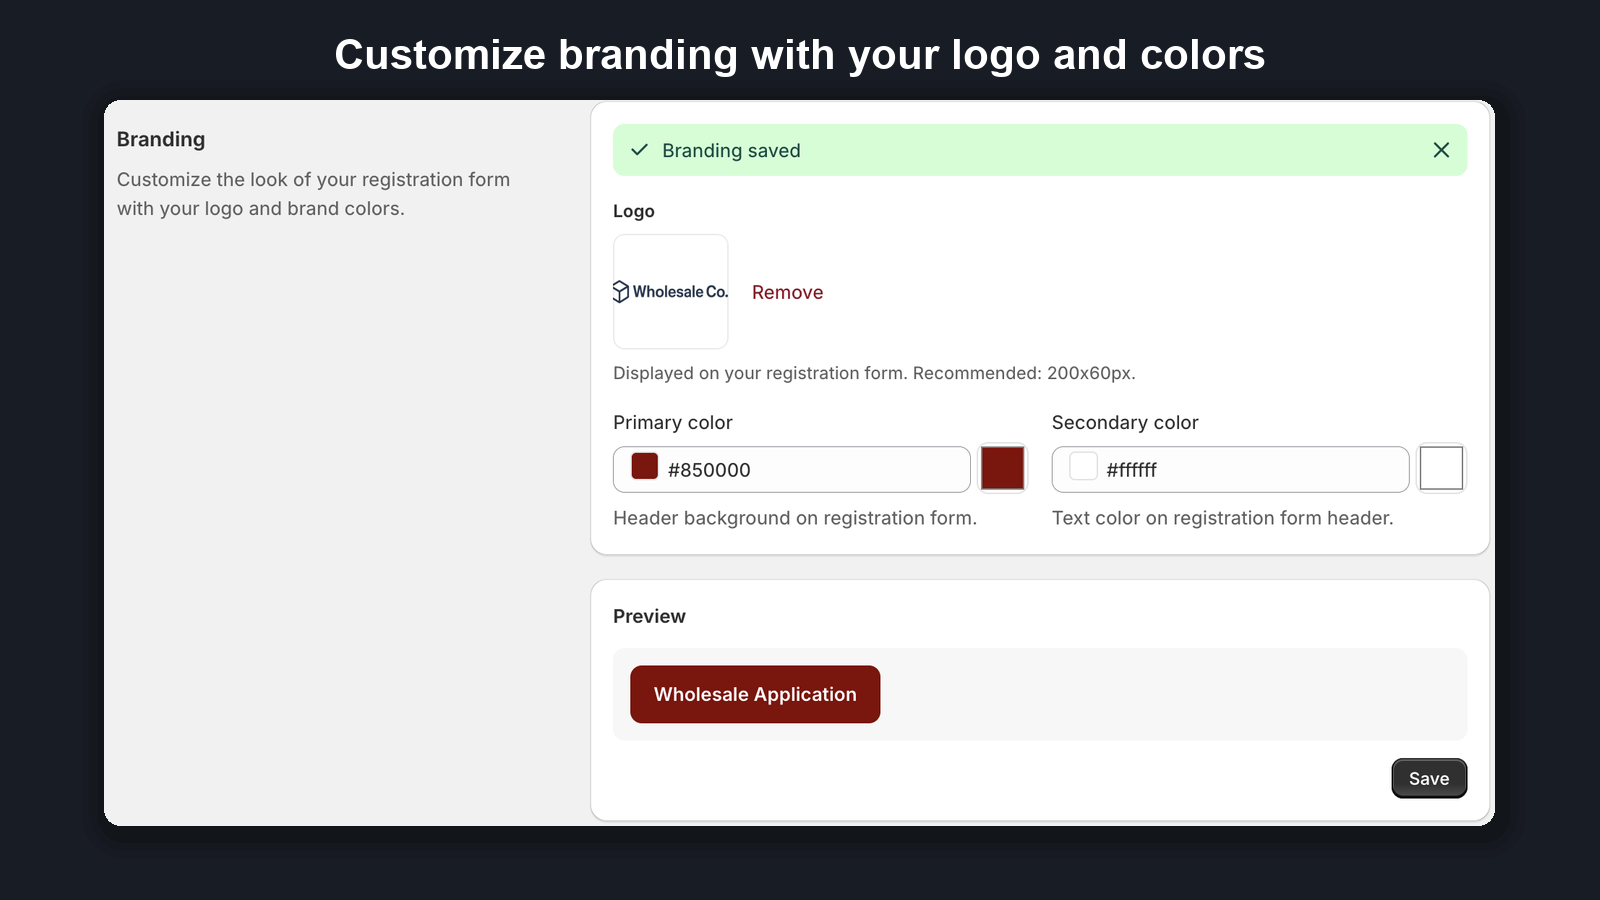Click the #850000 primary color hex field
Viewport: 1600px width, 900px height.
pos(792,469)
